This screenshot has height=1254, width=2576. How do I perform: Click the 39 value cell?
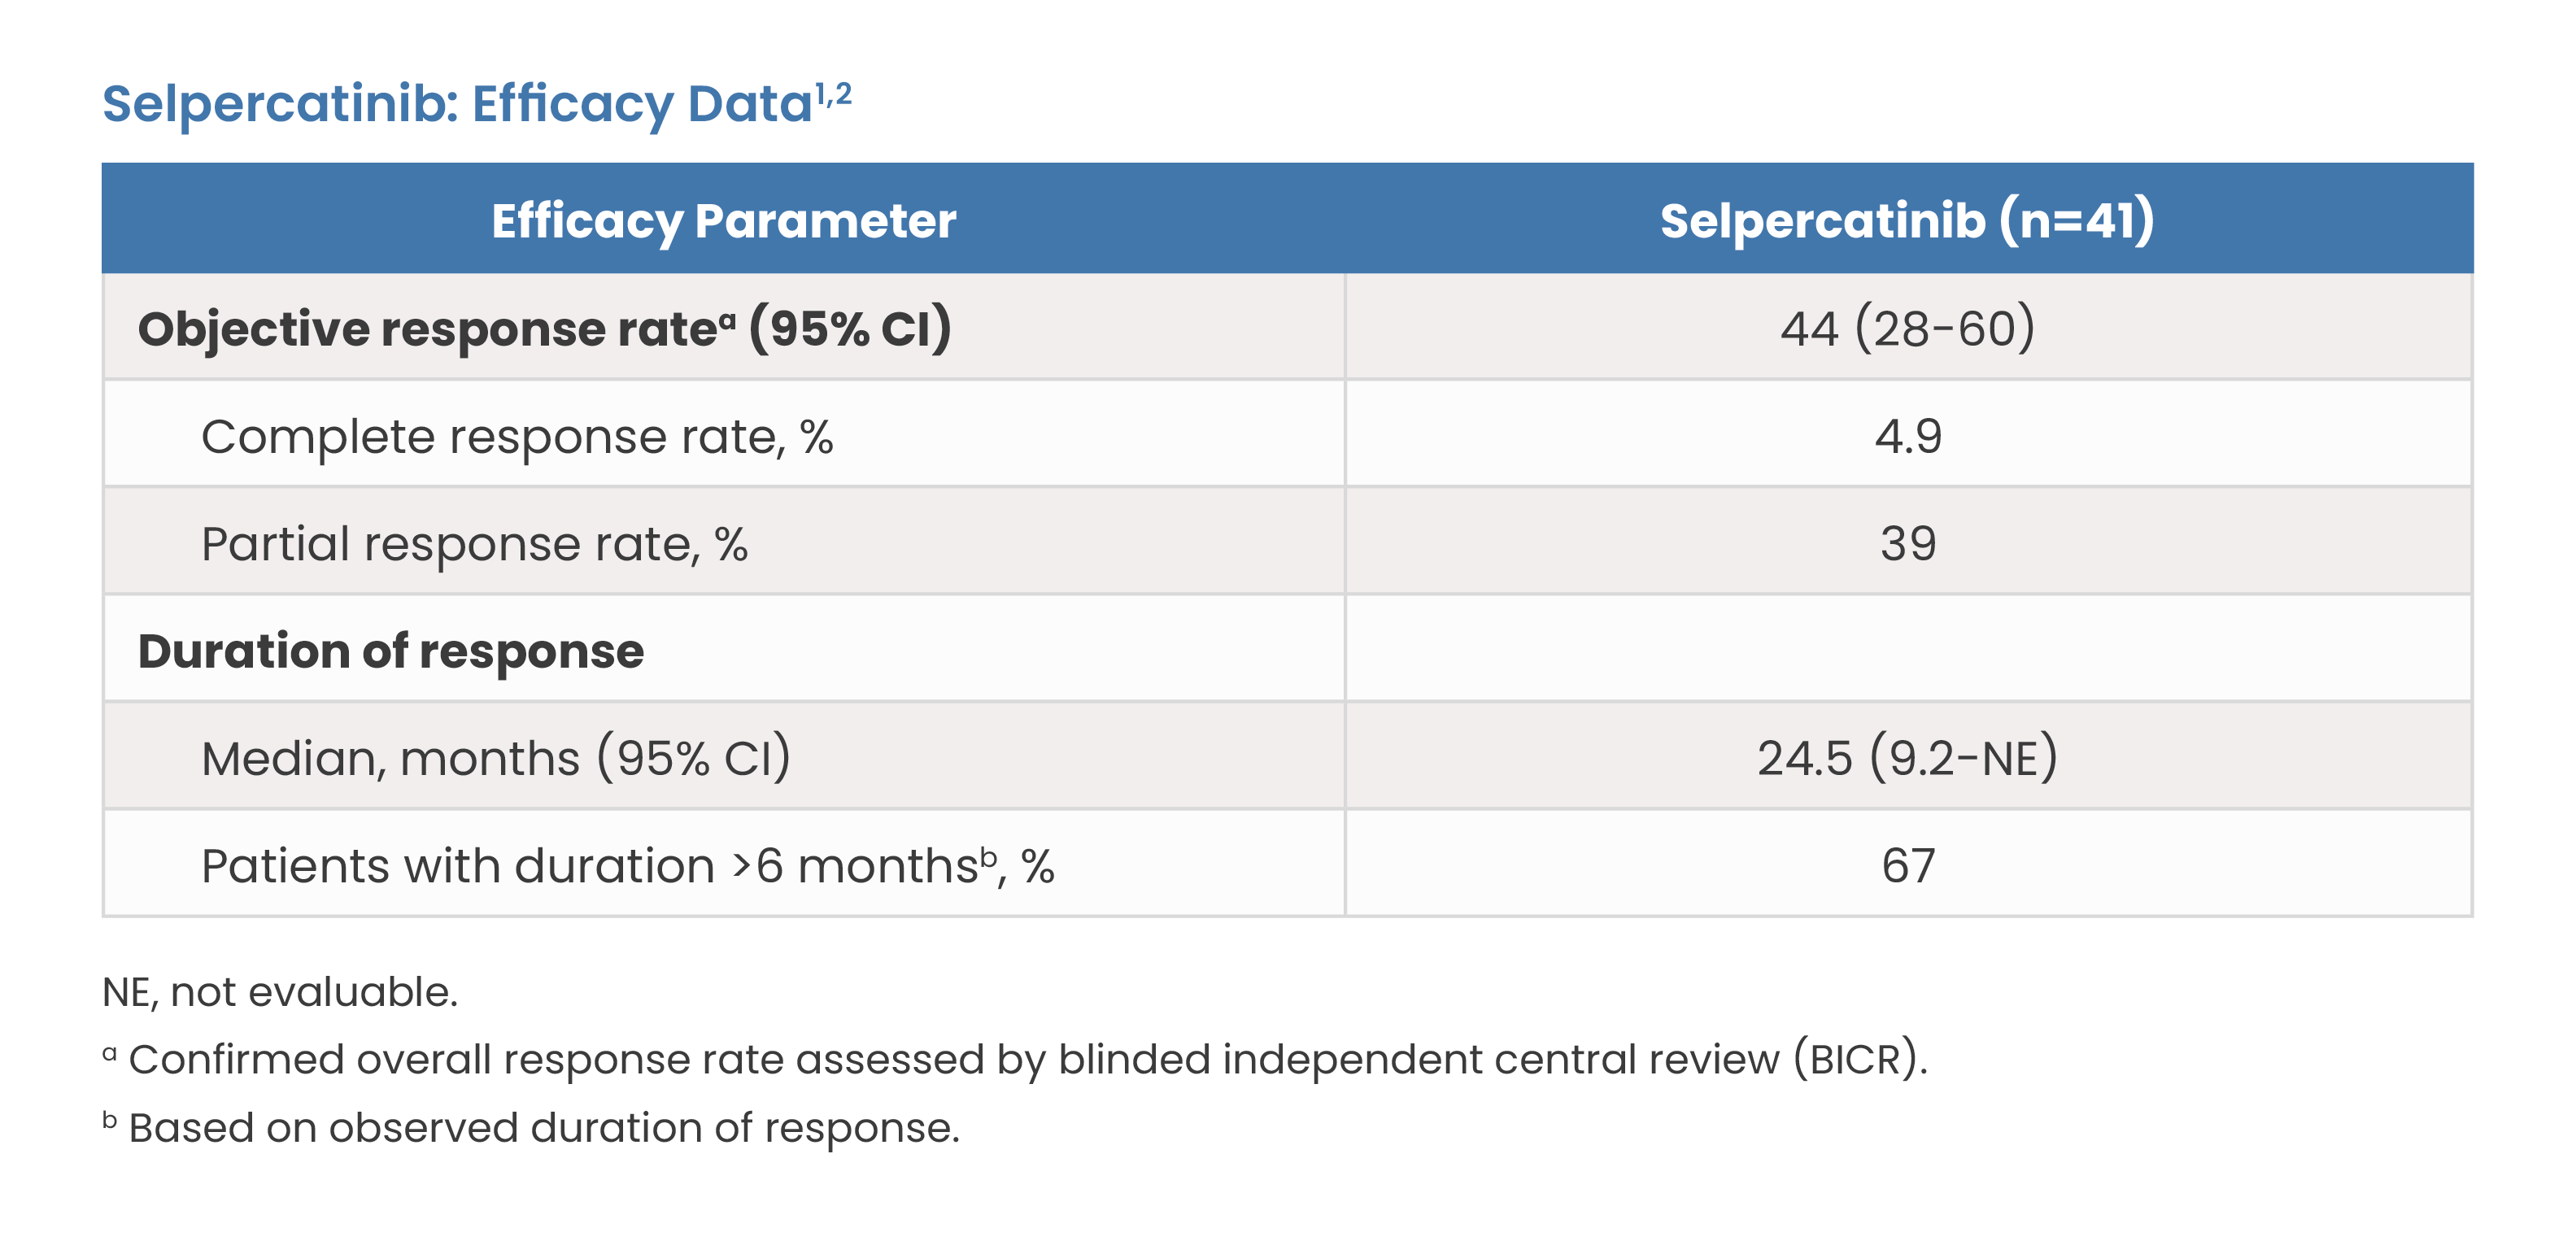(1907, 545)
